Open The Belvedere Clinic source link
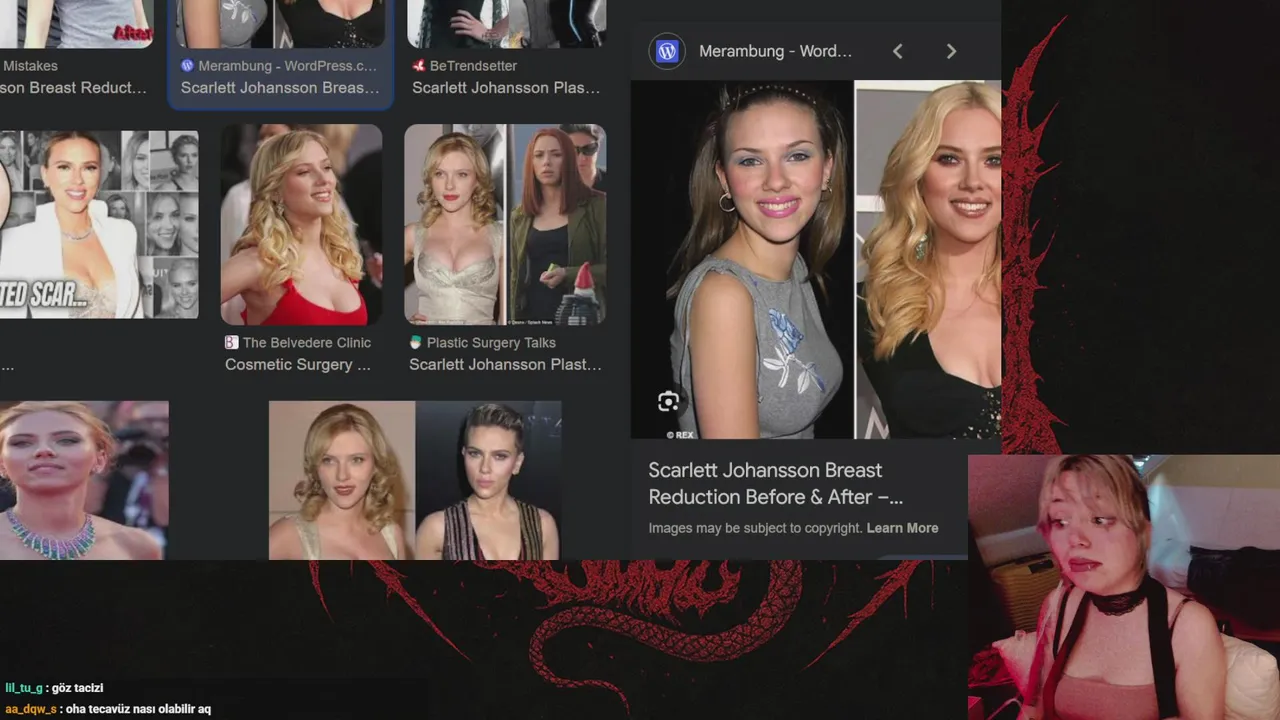This screenshot has width=1280, height=720. click(x=307, y=343)
